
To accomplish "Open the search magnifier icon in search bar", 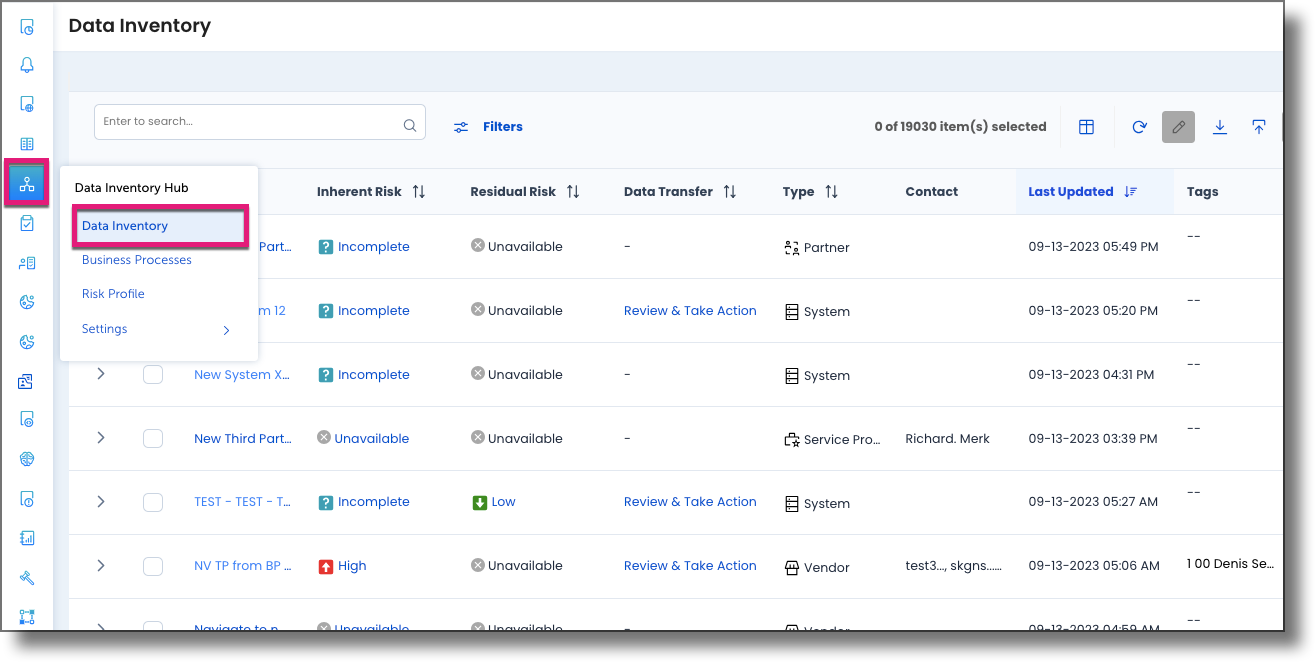I will (410, 124).
